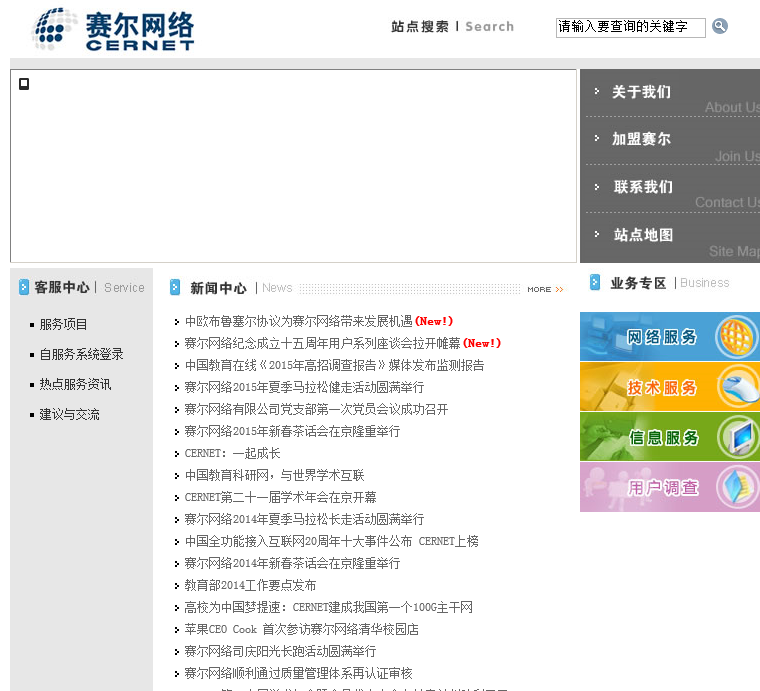The width and height of the screenshot is (760, 691).
Task: Click the broken image placeholder in the banner
Action: pyautogui.click(x=24, y=84)
